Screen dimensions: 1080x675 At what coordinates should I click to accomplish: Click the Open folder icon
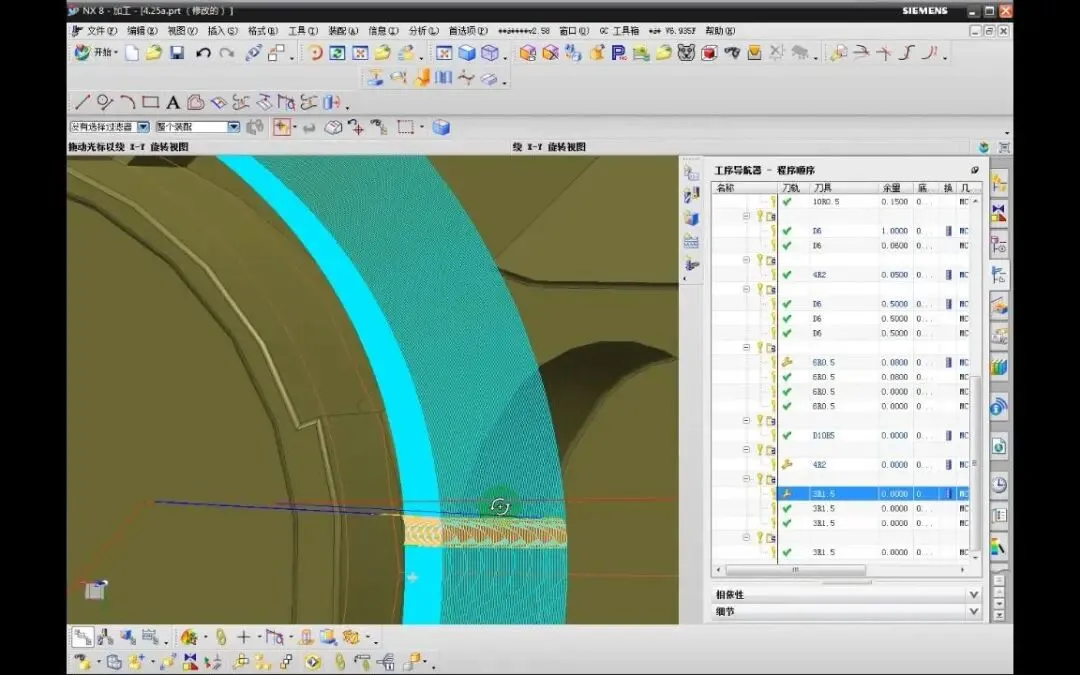click(153, 53)
